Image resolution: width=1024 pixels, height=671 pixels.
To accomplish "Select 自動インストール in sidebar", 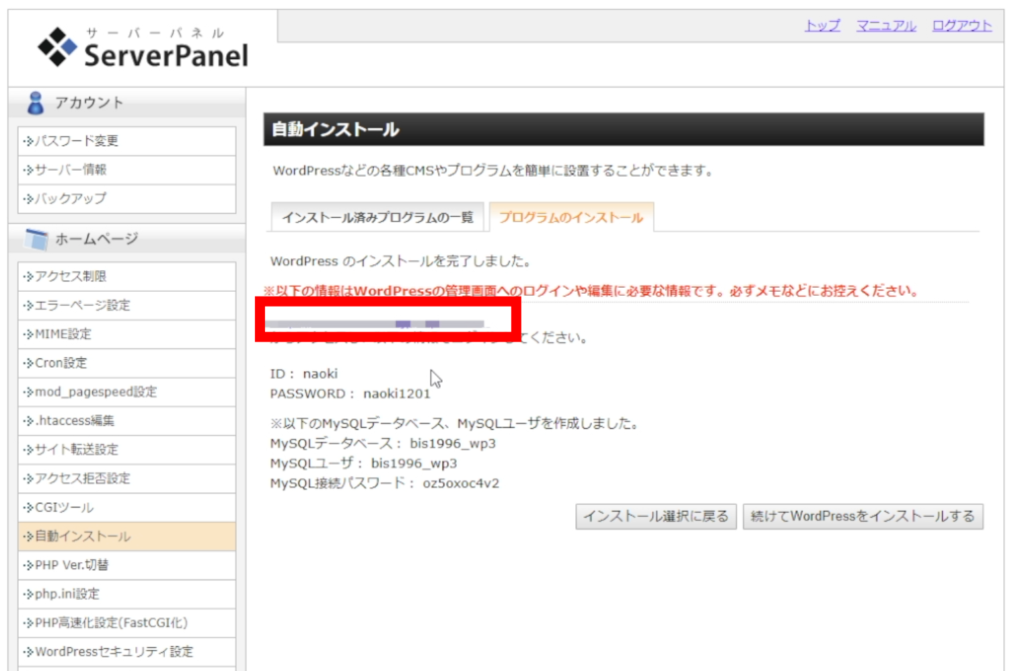I will point(127,536).
